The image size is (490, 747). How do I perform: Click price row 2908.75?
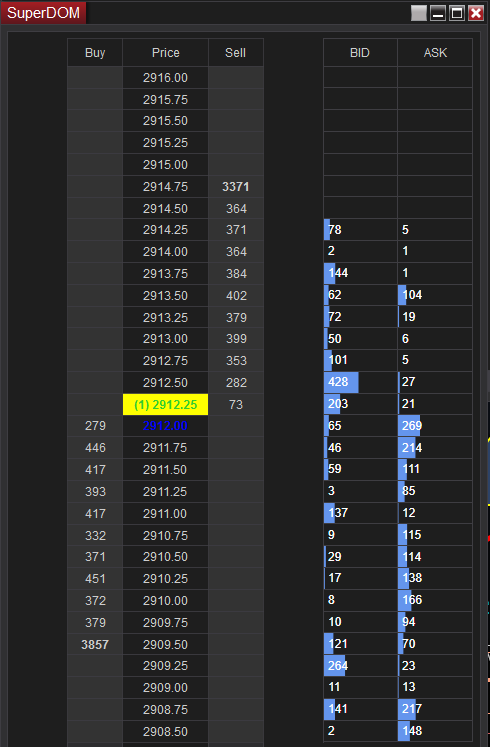[166, 709]
